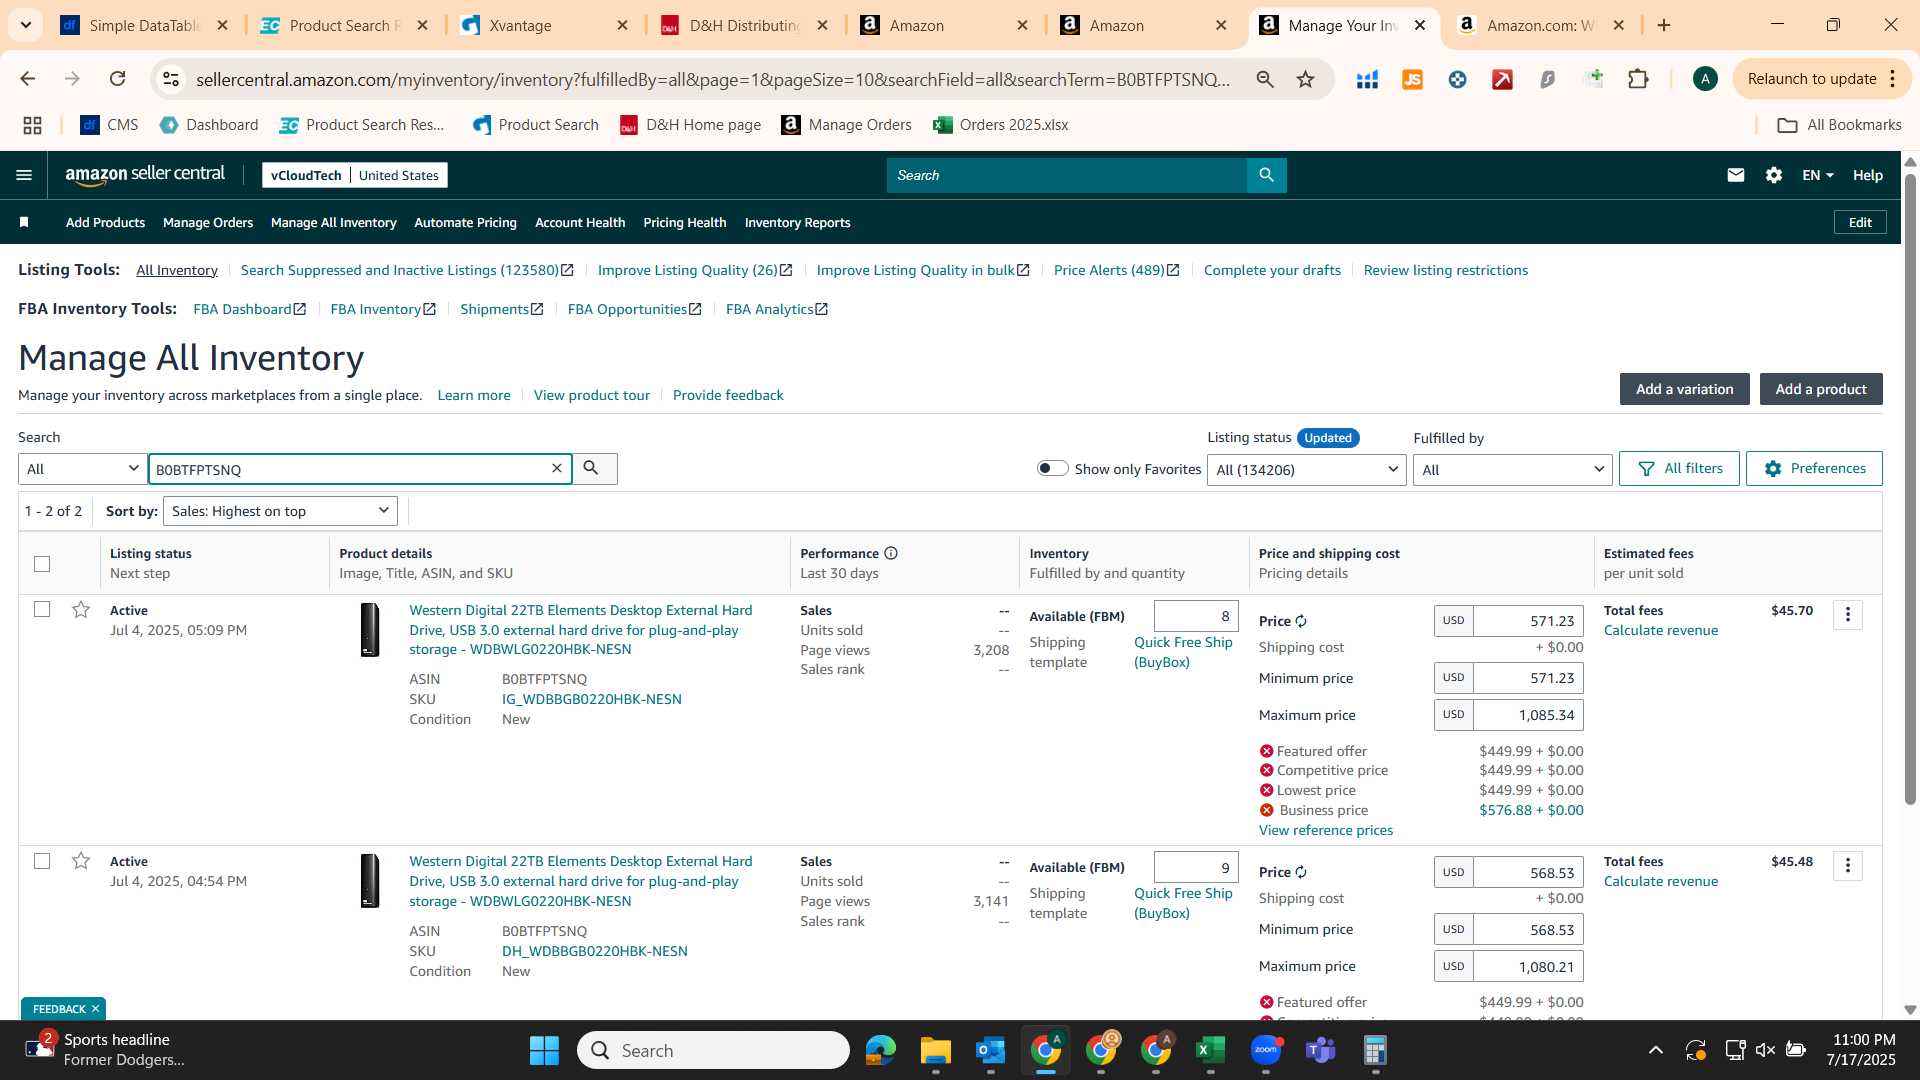Open Sort by Sales: Highest on top dropdown
1920x1080 pixels.
tap(280, 511)
